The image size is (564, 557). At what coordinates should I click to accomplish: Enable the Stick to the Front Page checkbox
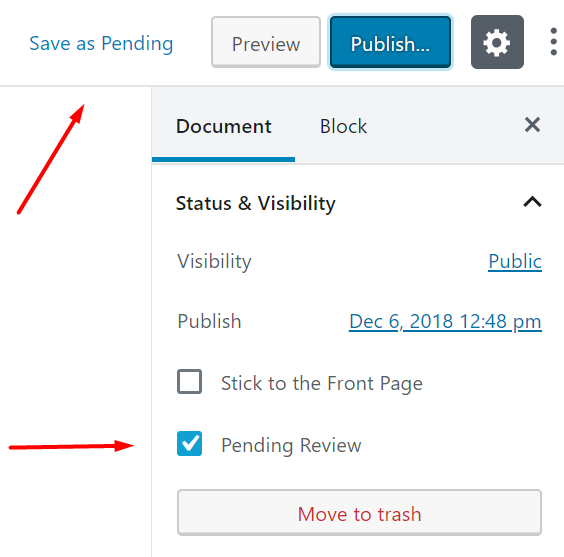coord(189,382)
